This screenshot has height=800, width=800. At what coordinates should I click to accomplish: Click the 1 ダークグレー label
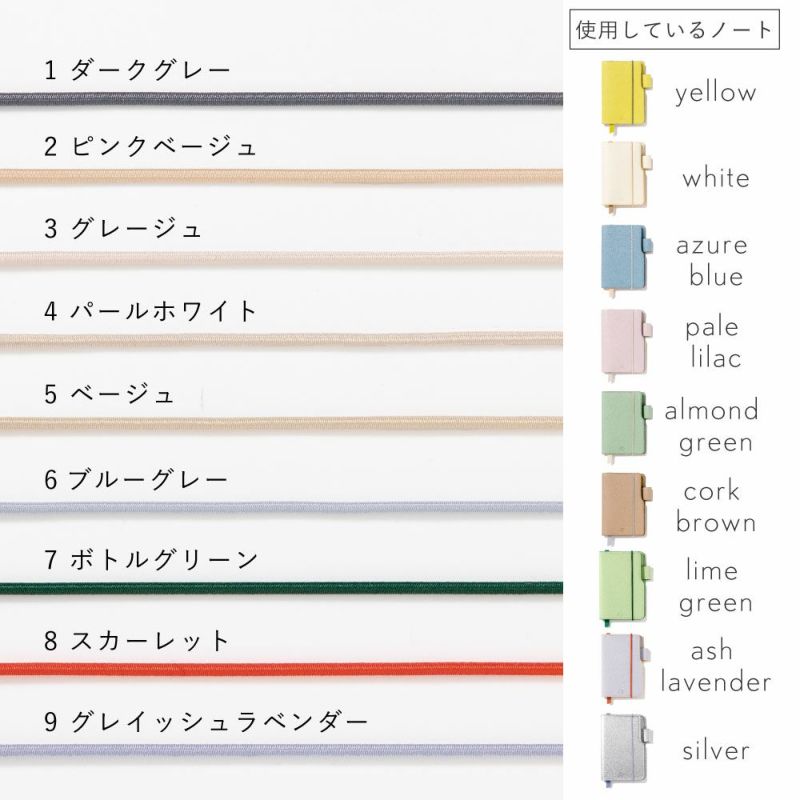click(137, 70)
